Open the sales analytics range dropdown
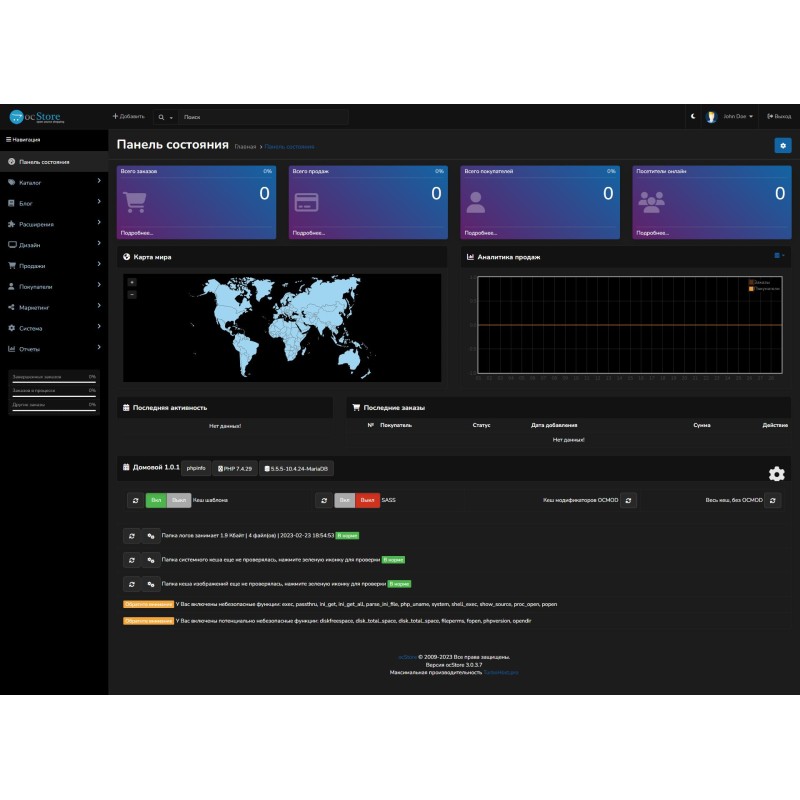800x800 pixels. coord(779,256)
